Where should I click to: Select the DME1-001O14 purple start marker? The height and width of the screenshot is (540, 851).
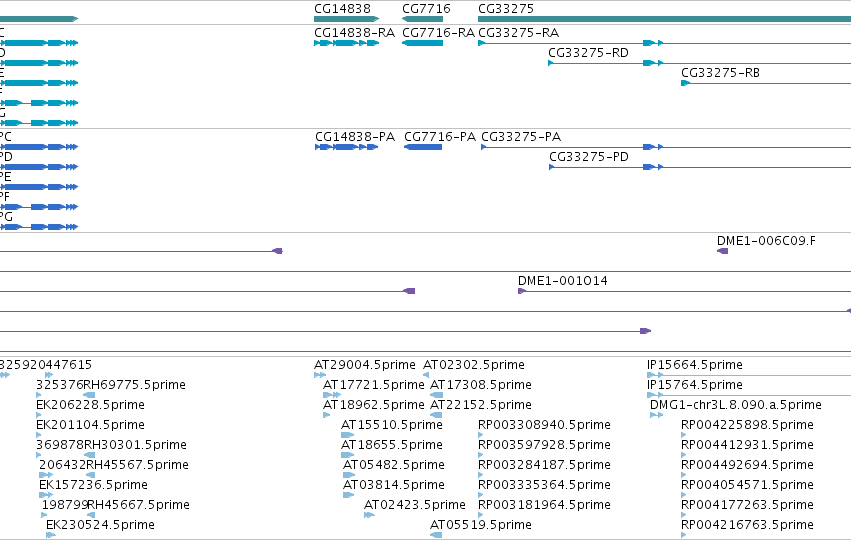coord(522,291)
